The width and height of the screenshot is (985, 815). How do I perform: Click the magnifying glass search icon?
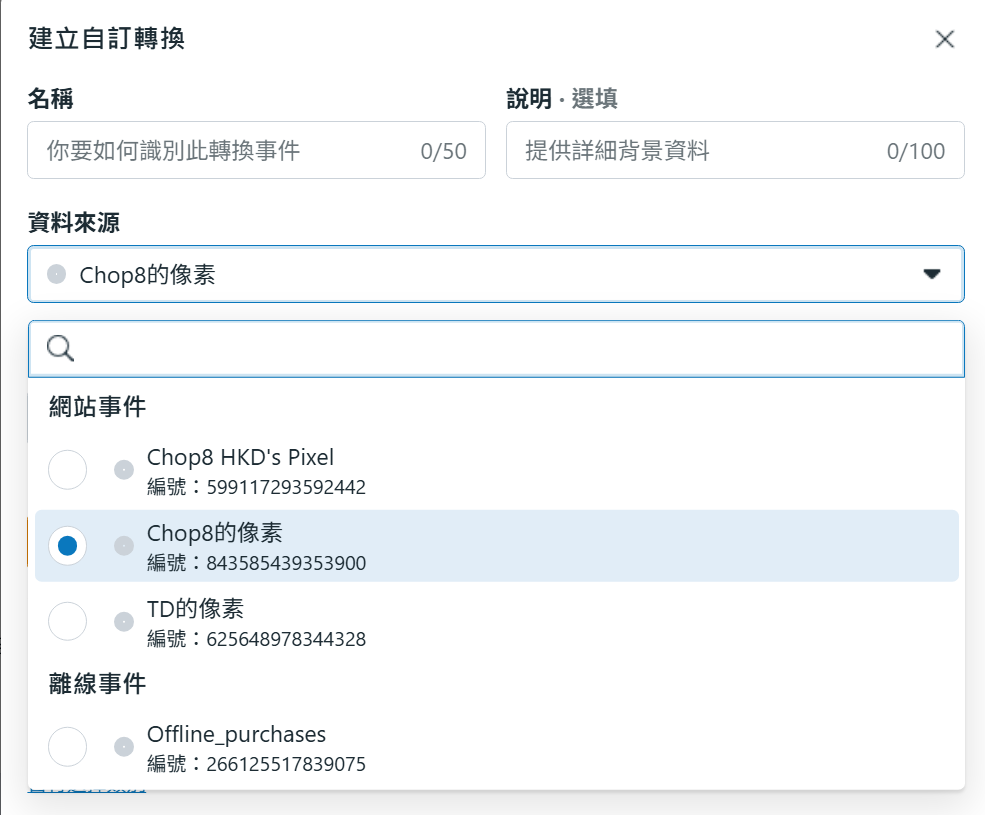61,349
